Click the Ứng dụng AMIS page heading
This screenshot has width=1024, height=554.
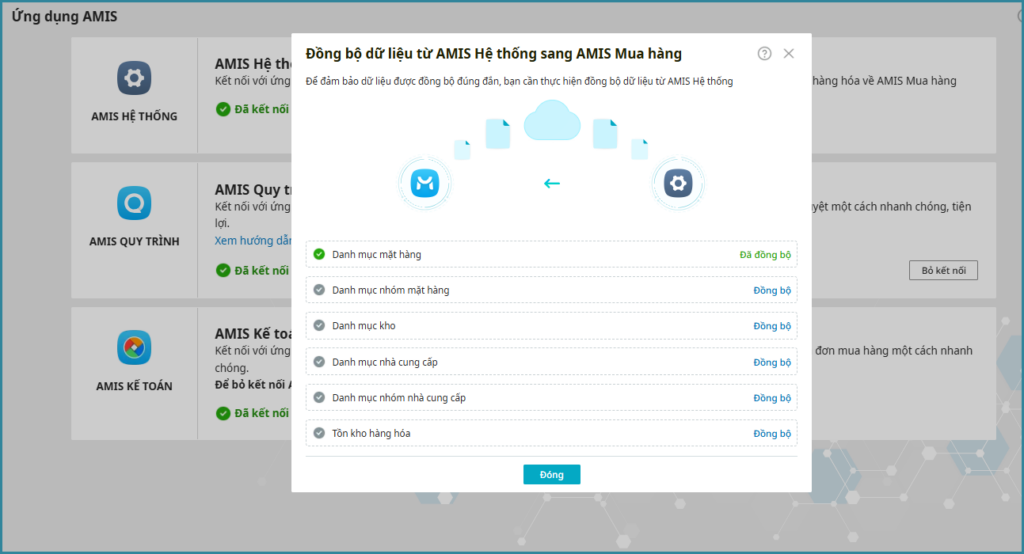tap(64, 16)
